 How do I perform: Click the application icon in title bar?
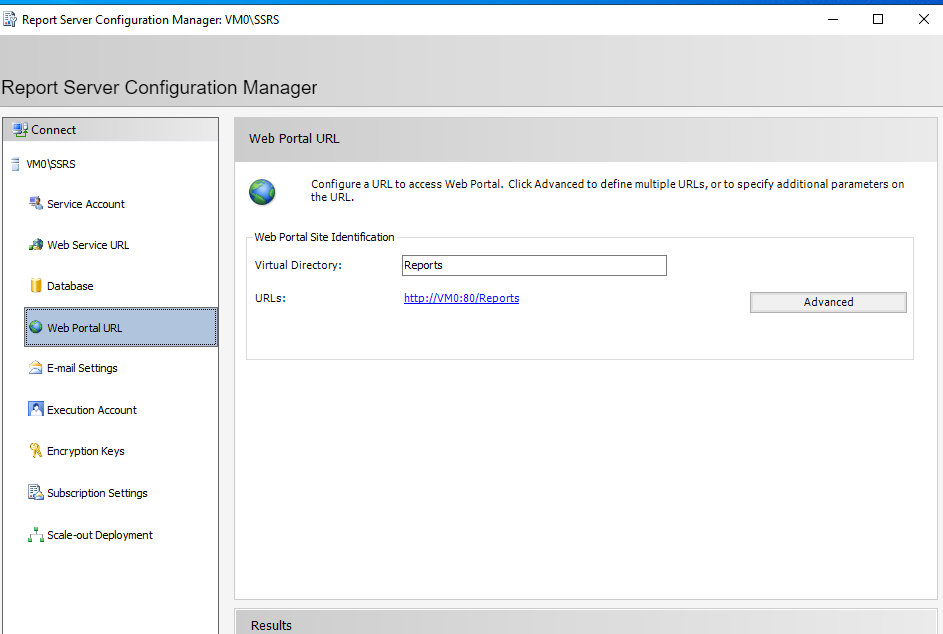click(10, 19)
